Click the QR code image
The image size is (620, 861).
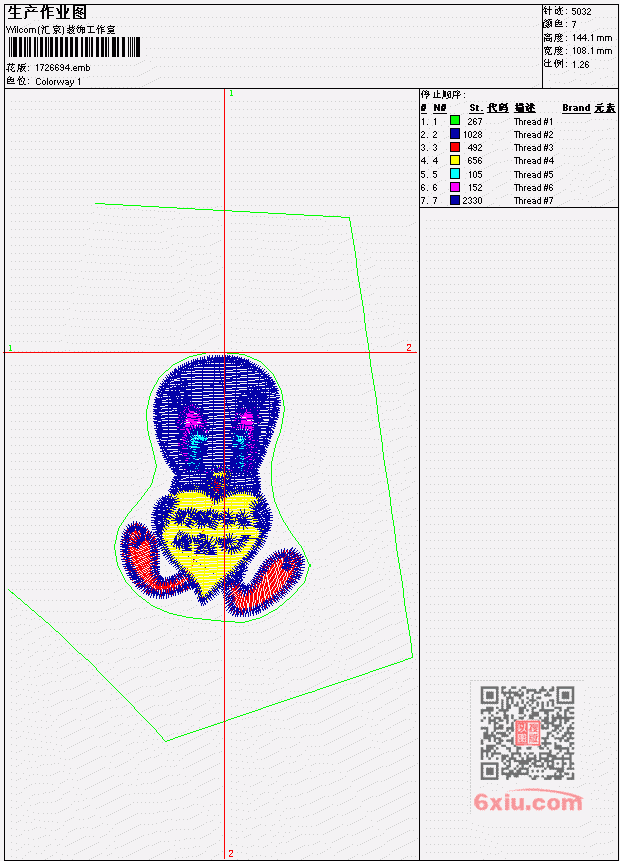pyautogui.click(x=527, y=733)
